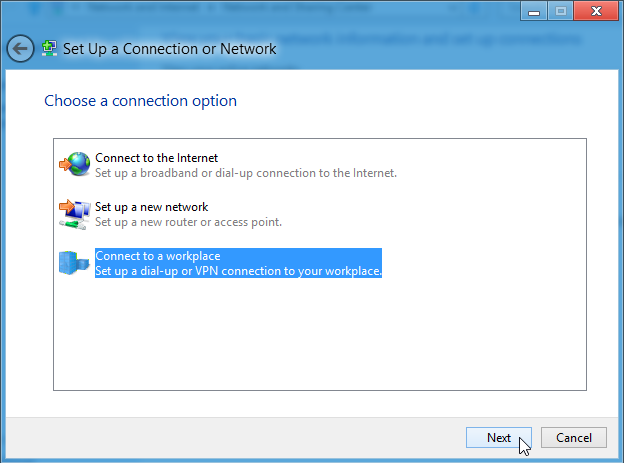Viewport: 624px width, 463px height.
Task: Click the blue building workplace icon
Action: click(74, 263)
